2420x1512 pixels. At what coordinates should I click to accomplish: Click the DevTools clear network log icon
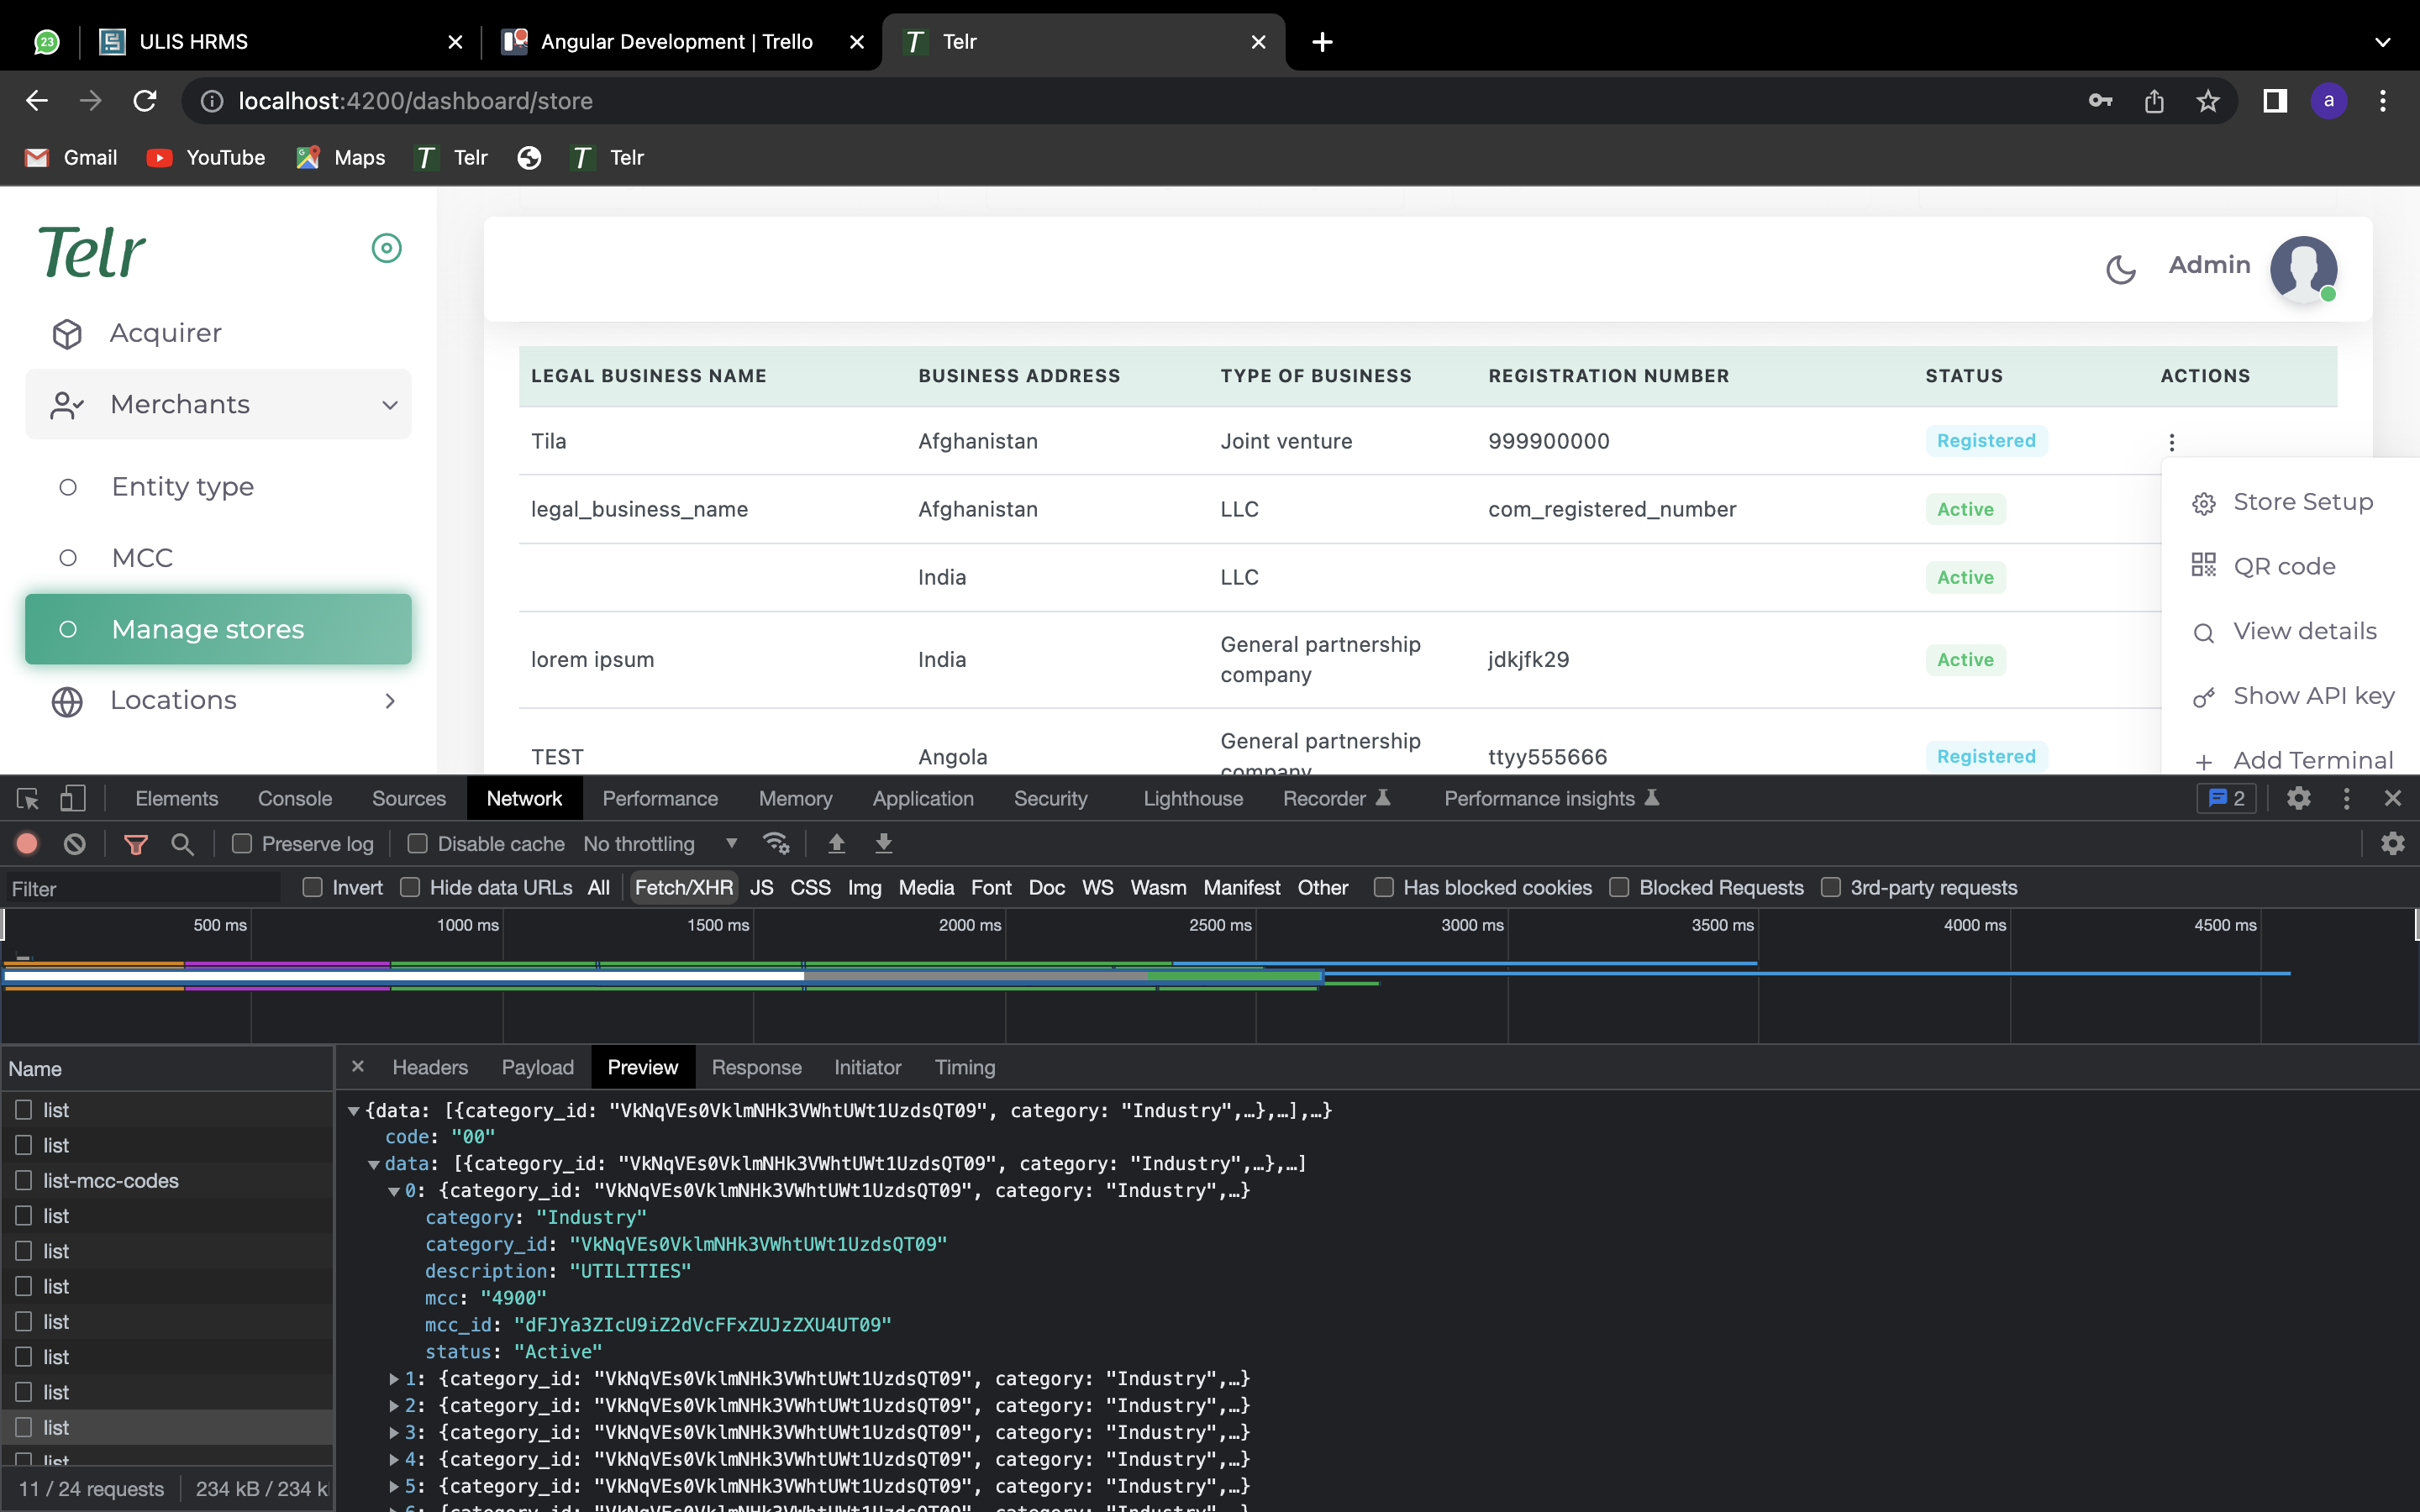(75, 844)
